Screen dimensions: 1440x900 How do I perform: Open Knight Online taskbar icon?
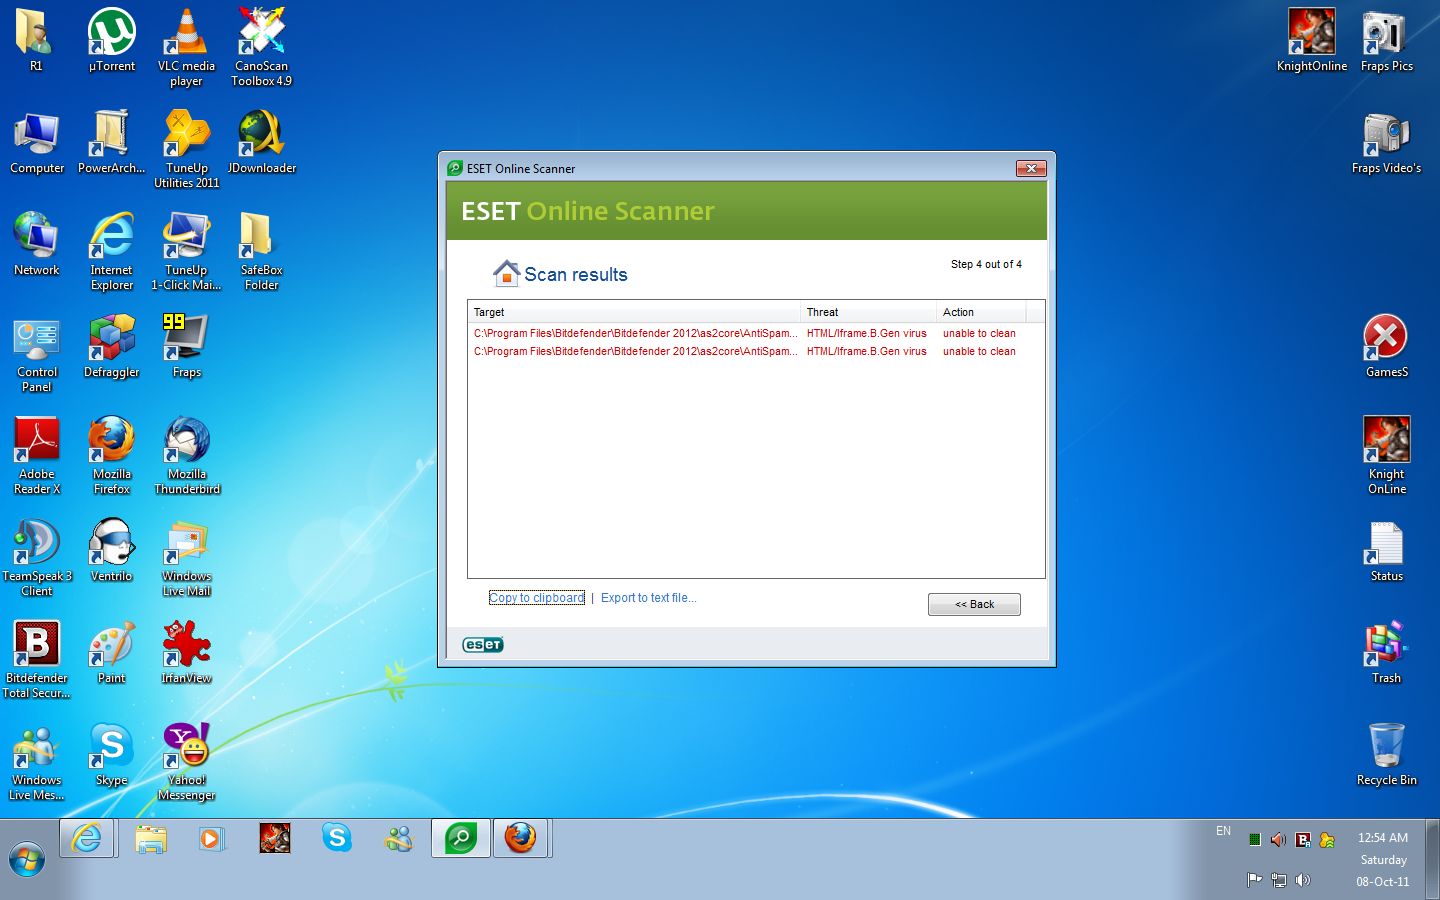[275, 838]
